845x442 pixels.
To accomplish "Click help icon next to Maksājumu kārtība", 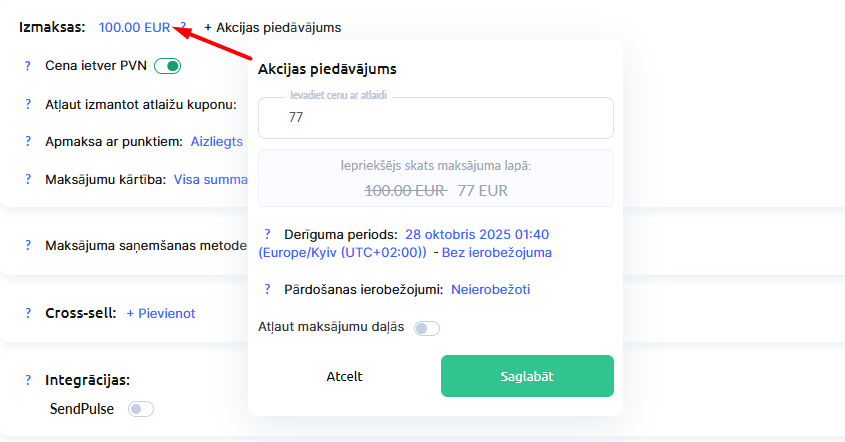I will coord(28,180).
